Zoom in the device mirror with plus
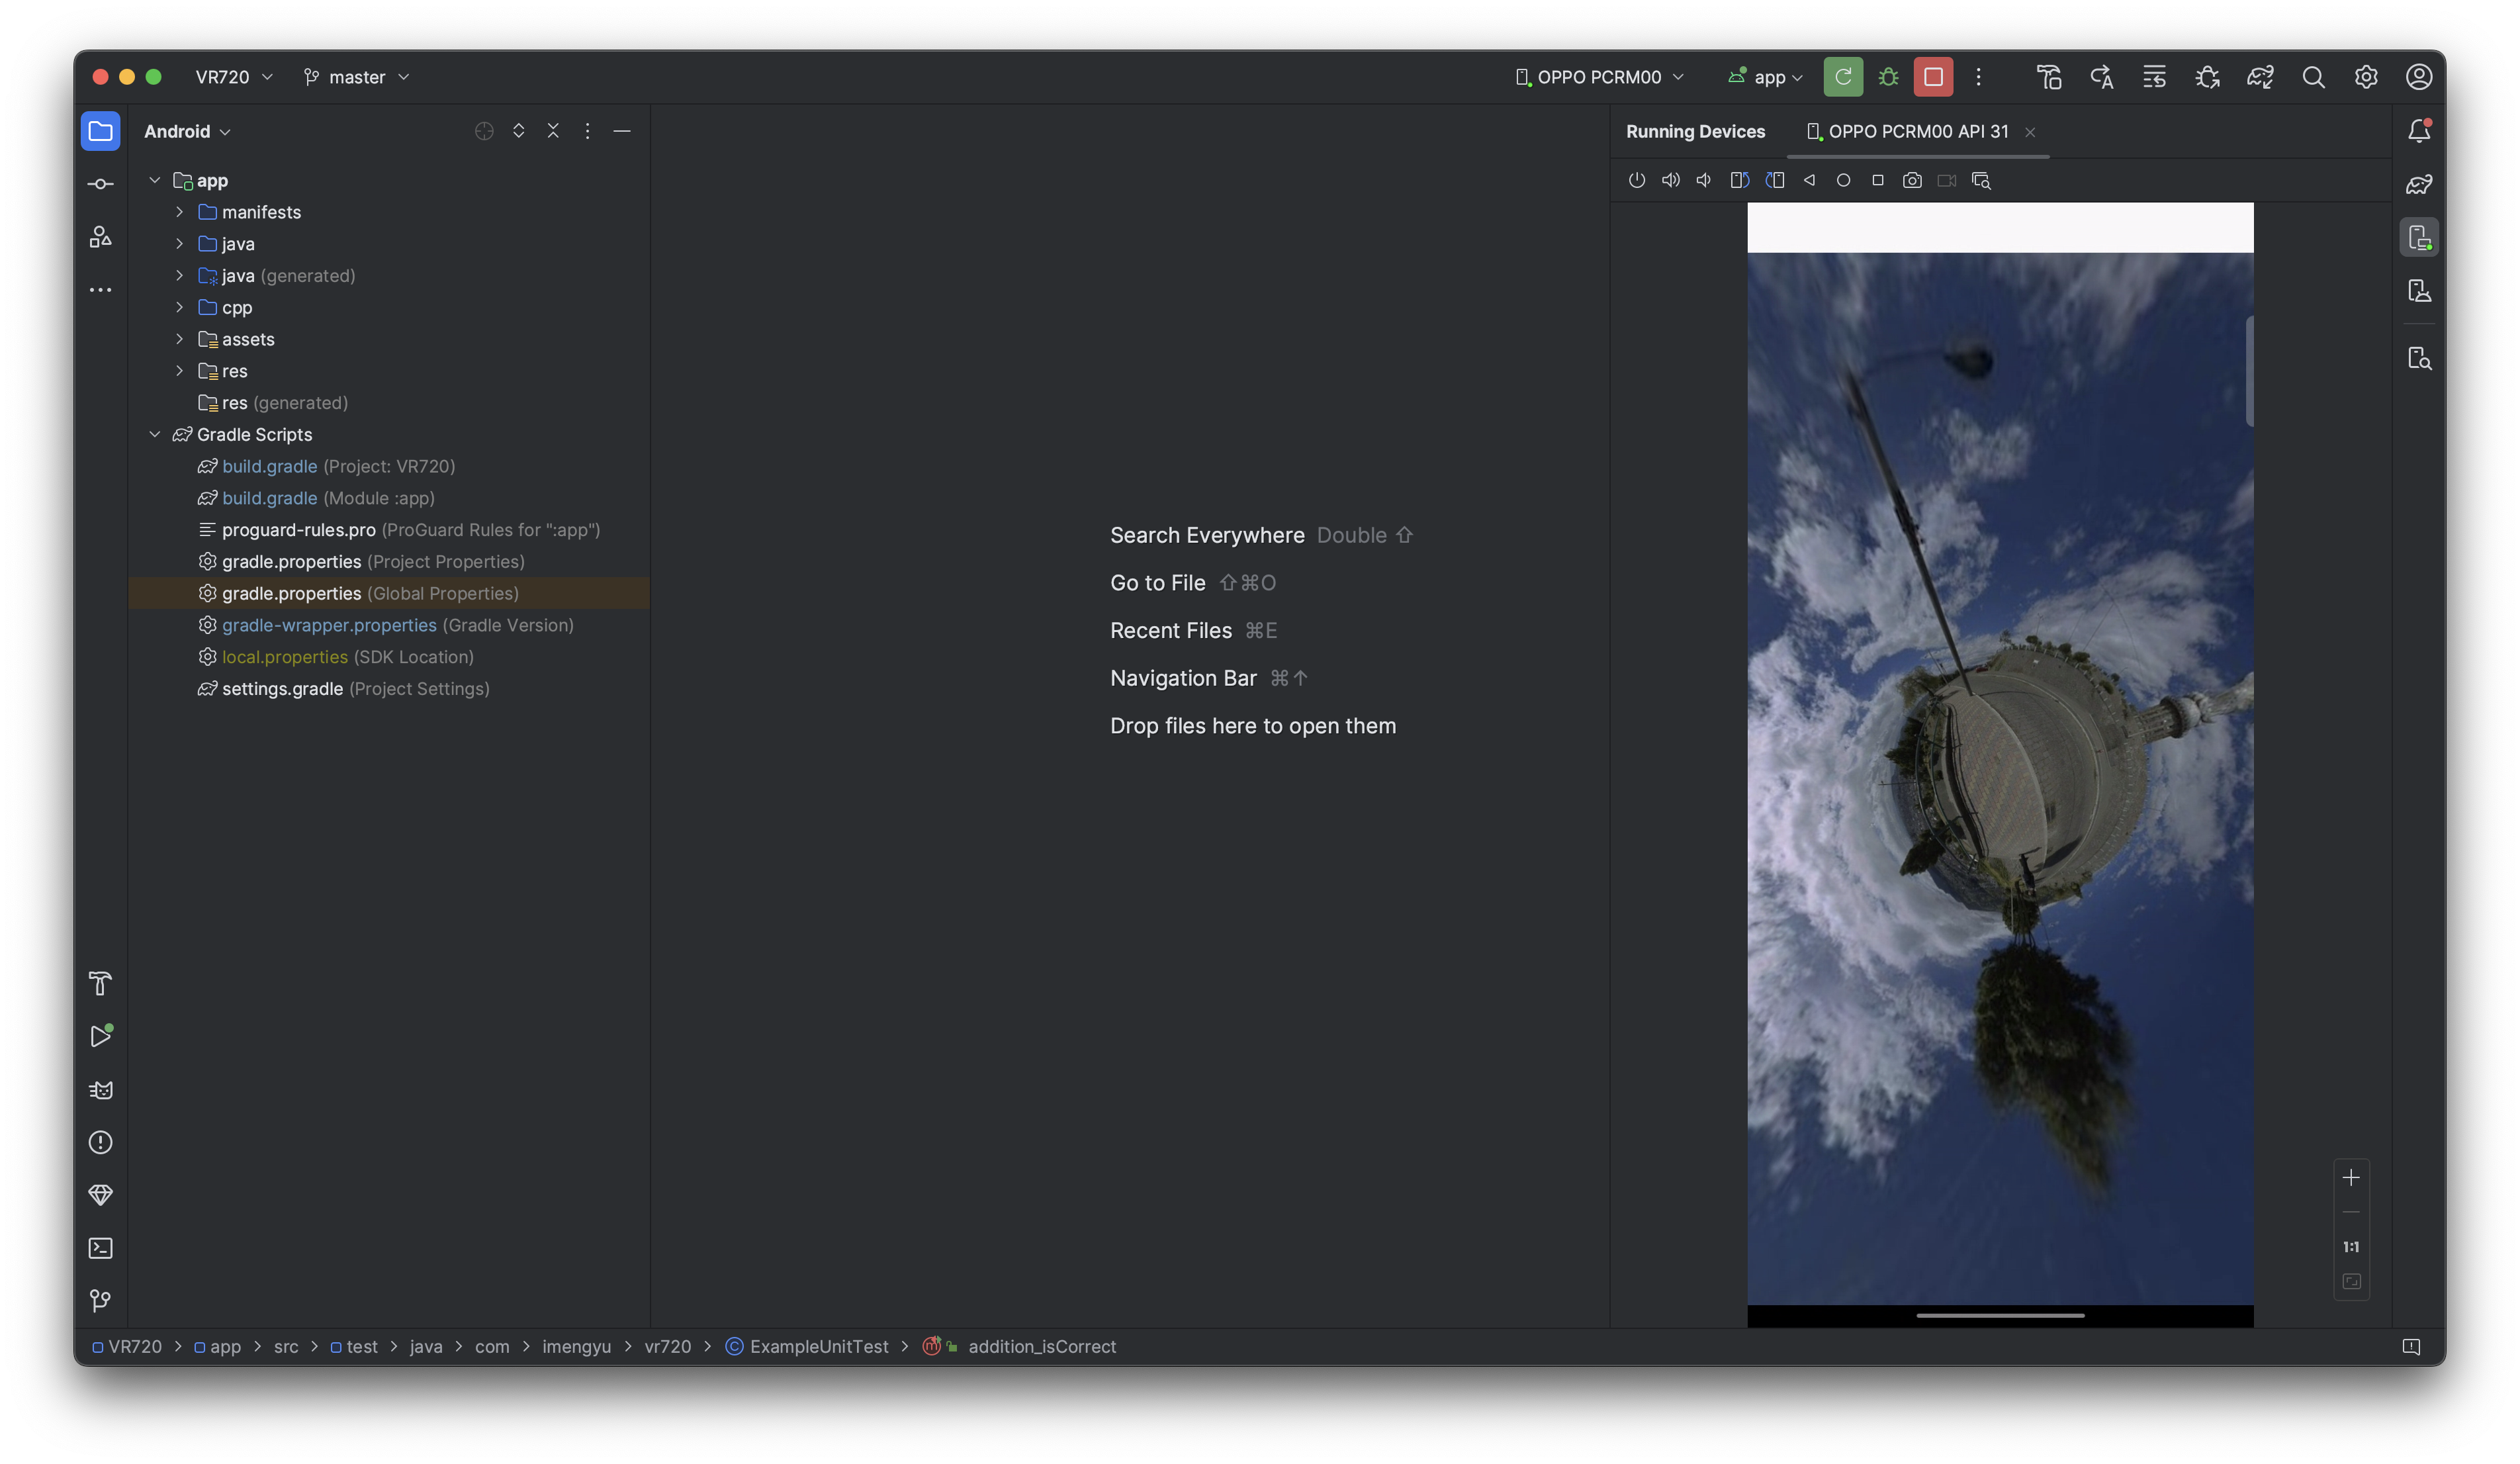 point(2350,1177)
